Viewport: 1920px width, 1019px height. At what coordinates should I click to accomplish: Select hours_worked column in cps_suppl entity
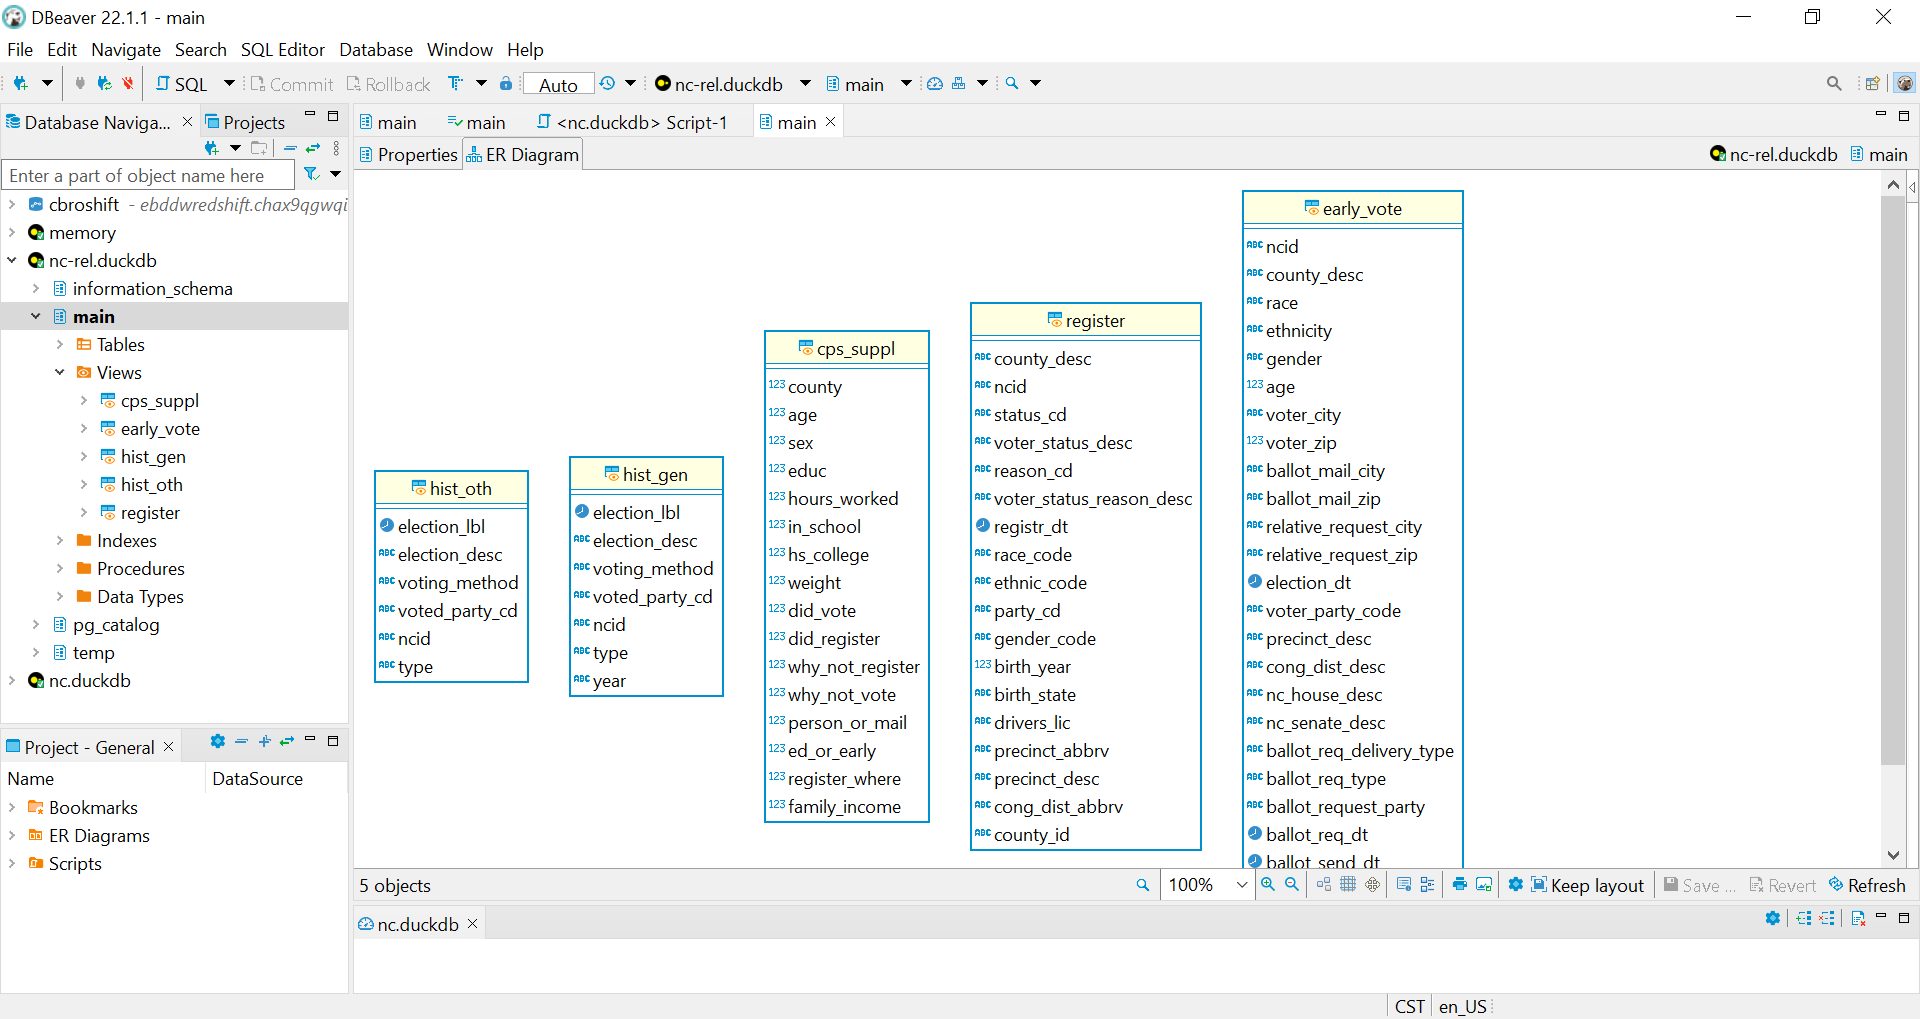pos(842,498)
